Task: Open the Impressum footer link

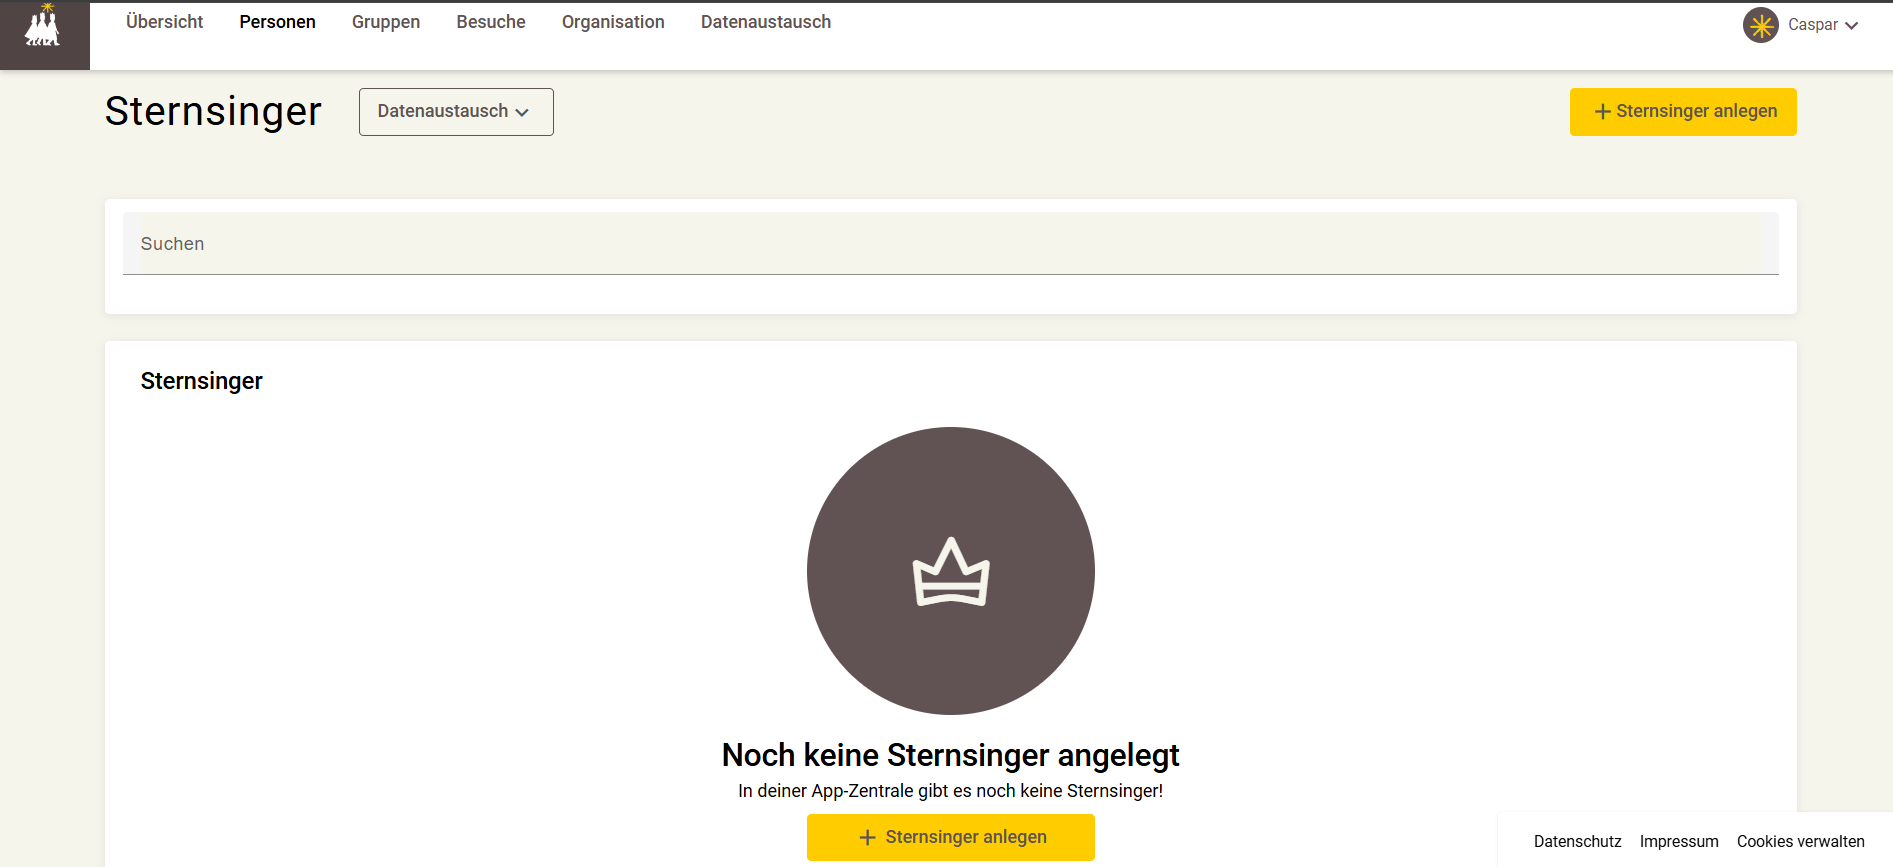Action: pos(1679,842)
